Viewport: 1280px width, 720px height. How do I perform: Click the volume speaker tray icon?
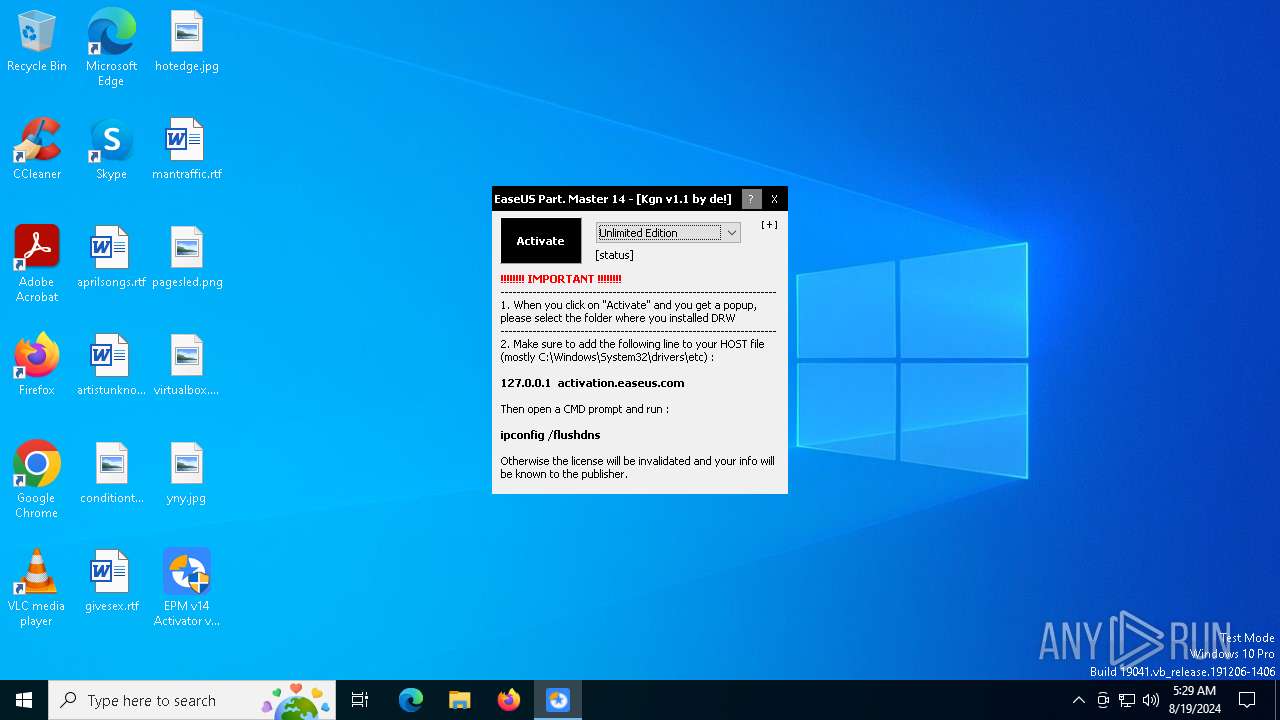pyautogui.click(x=1151, y=700)
